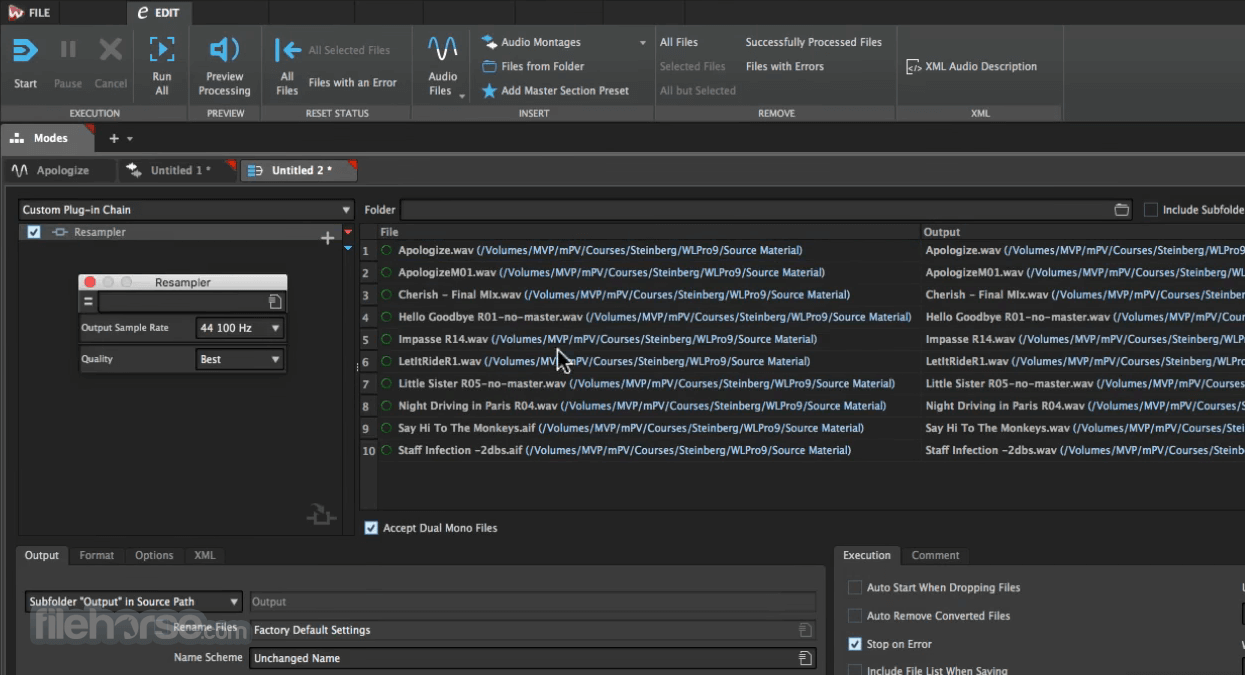Switch to the Apologize tab
The width and height of the screenshot is (1245, 675).
coord(59,171)
